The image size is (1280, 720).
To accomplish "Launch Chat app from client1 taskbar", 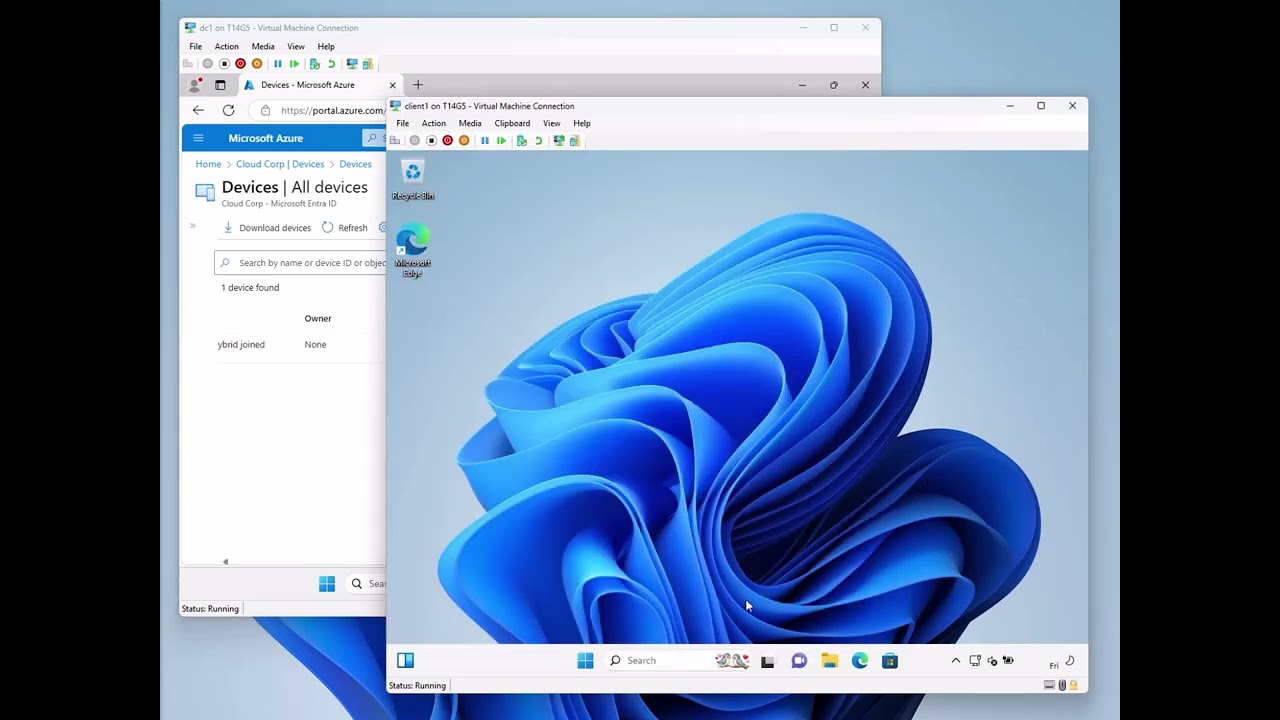I will [799, 661].
